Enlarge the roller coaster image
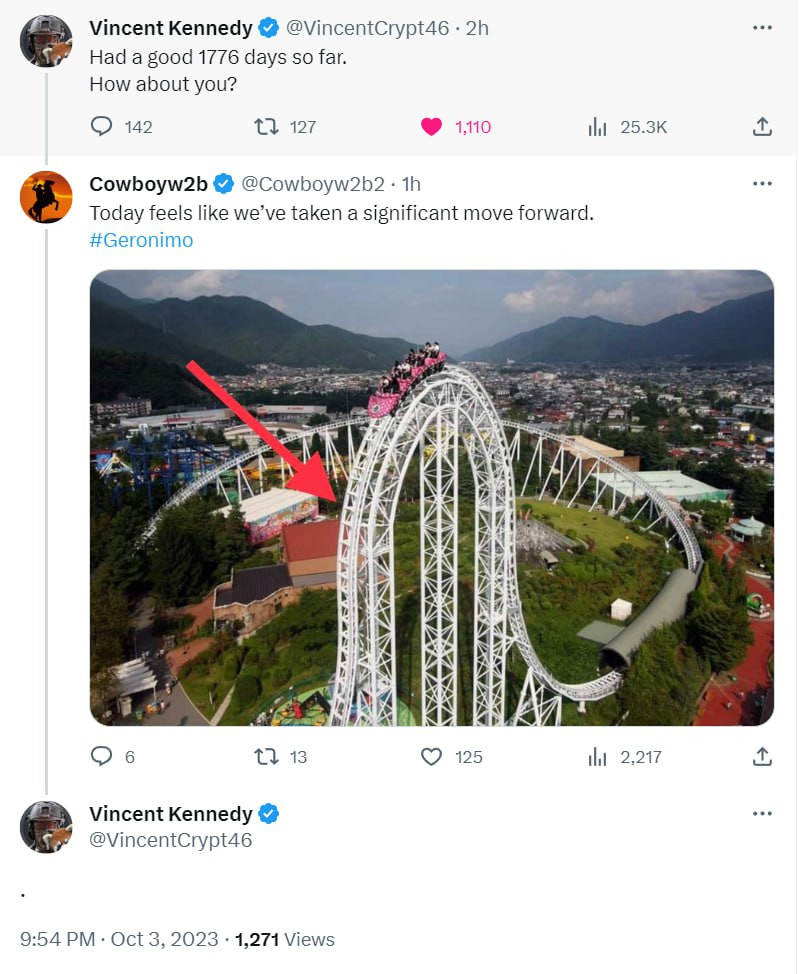This screenshot has width=799, height=974. pos(431,497)
